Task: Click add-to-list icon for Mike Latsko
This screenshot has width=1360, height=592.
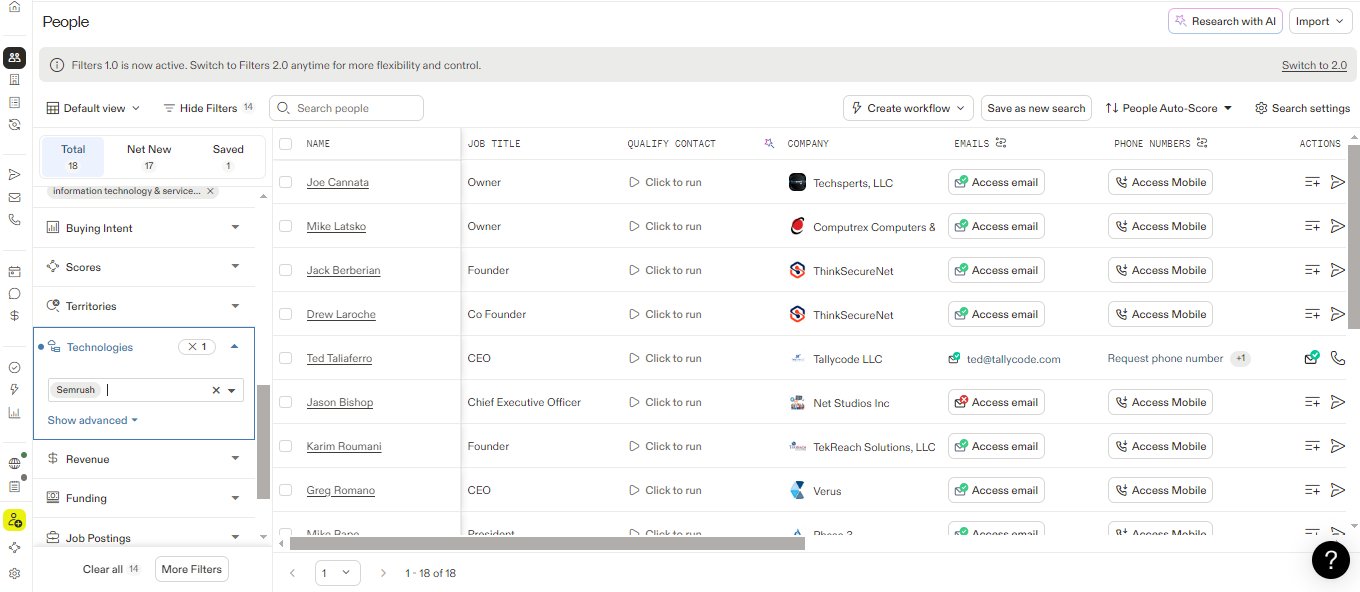Action: pyautogui.click(x=1312, y=226)
